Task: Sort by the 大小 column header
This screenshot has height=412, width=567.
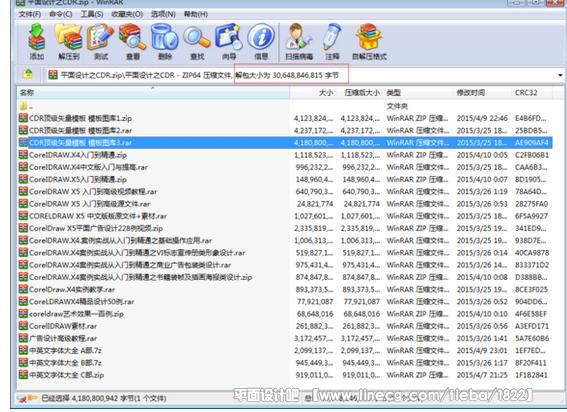Action: (313, 93)
